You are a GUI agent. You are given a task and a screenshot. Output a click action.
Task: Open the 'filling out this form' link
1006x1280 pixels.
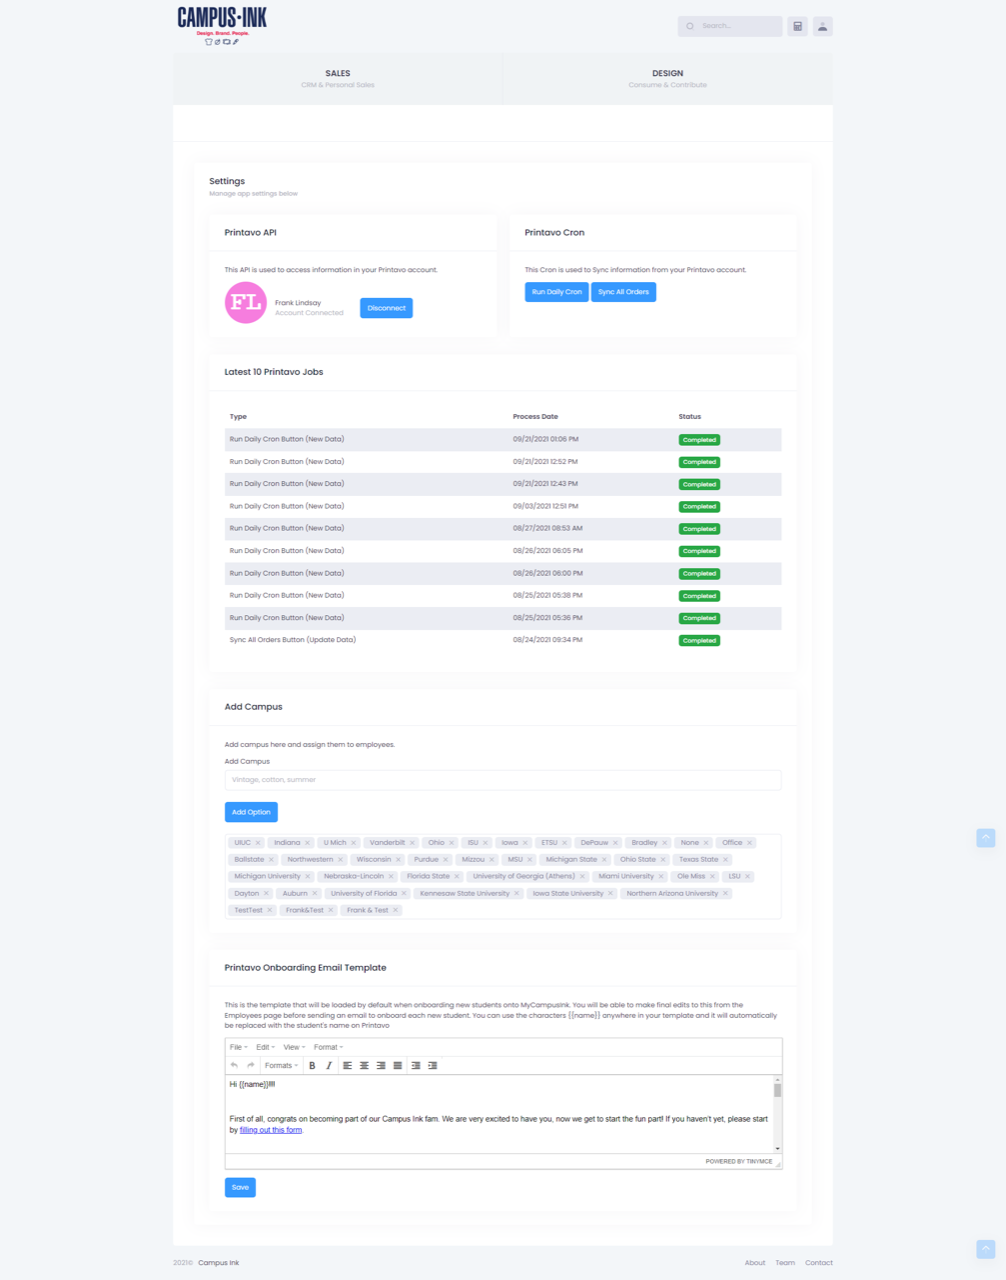(271, 1130)
